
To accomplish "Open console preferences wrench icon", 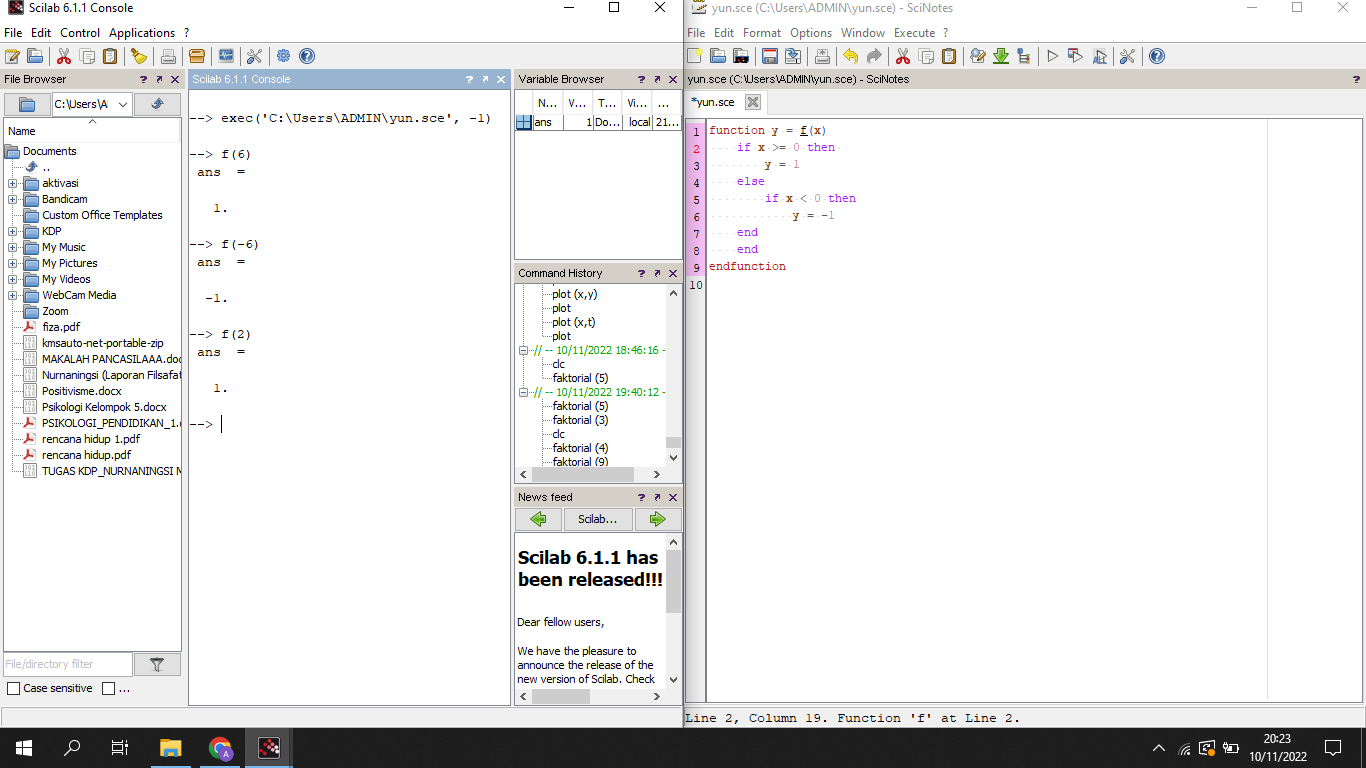I will tap(254, 56).
